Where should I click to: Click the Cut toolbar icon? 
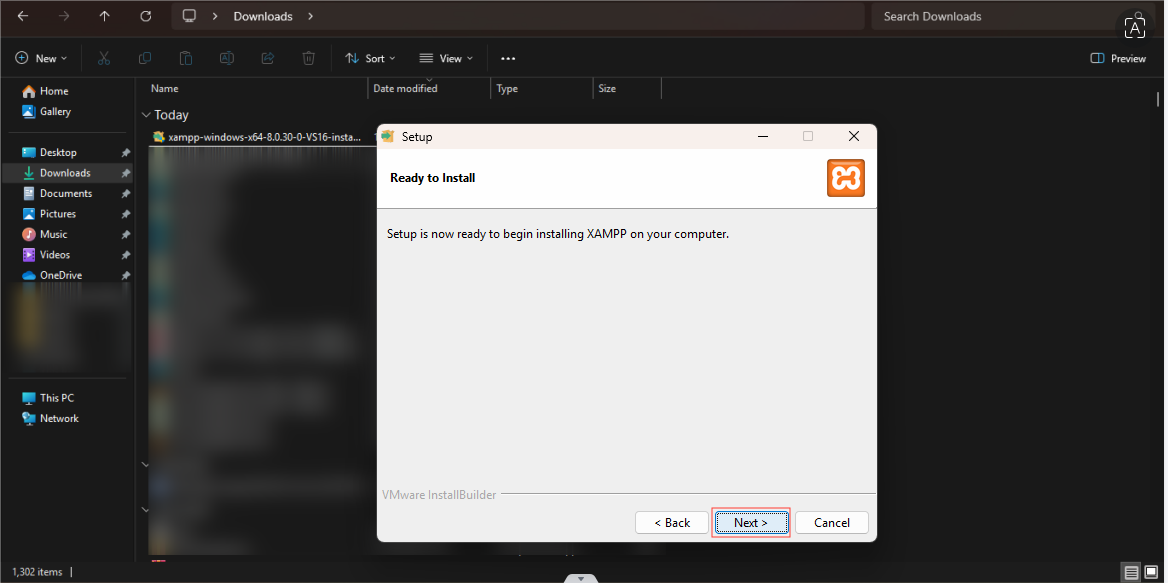(x=104, y=58)
